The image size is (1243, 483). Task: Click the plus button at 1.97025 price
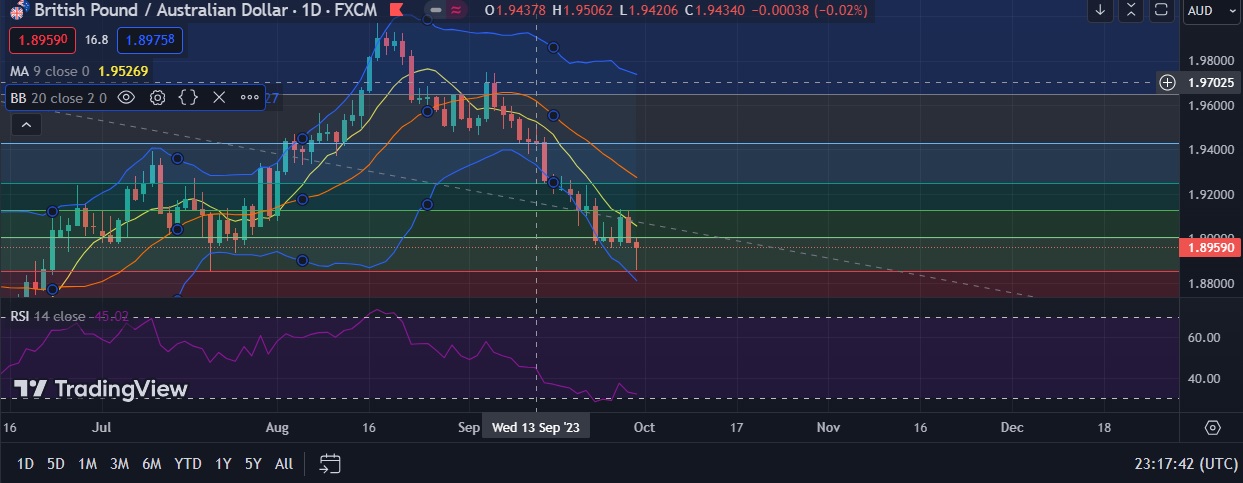click(1167, 82)
